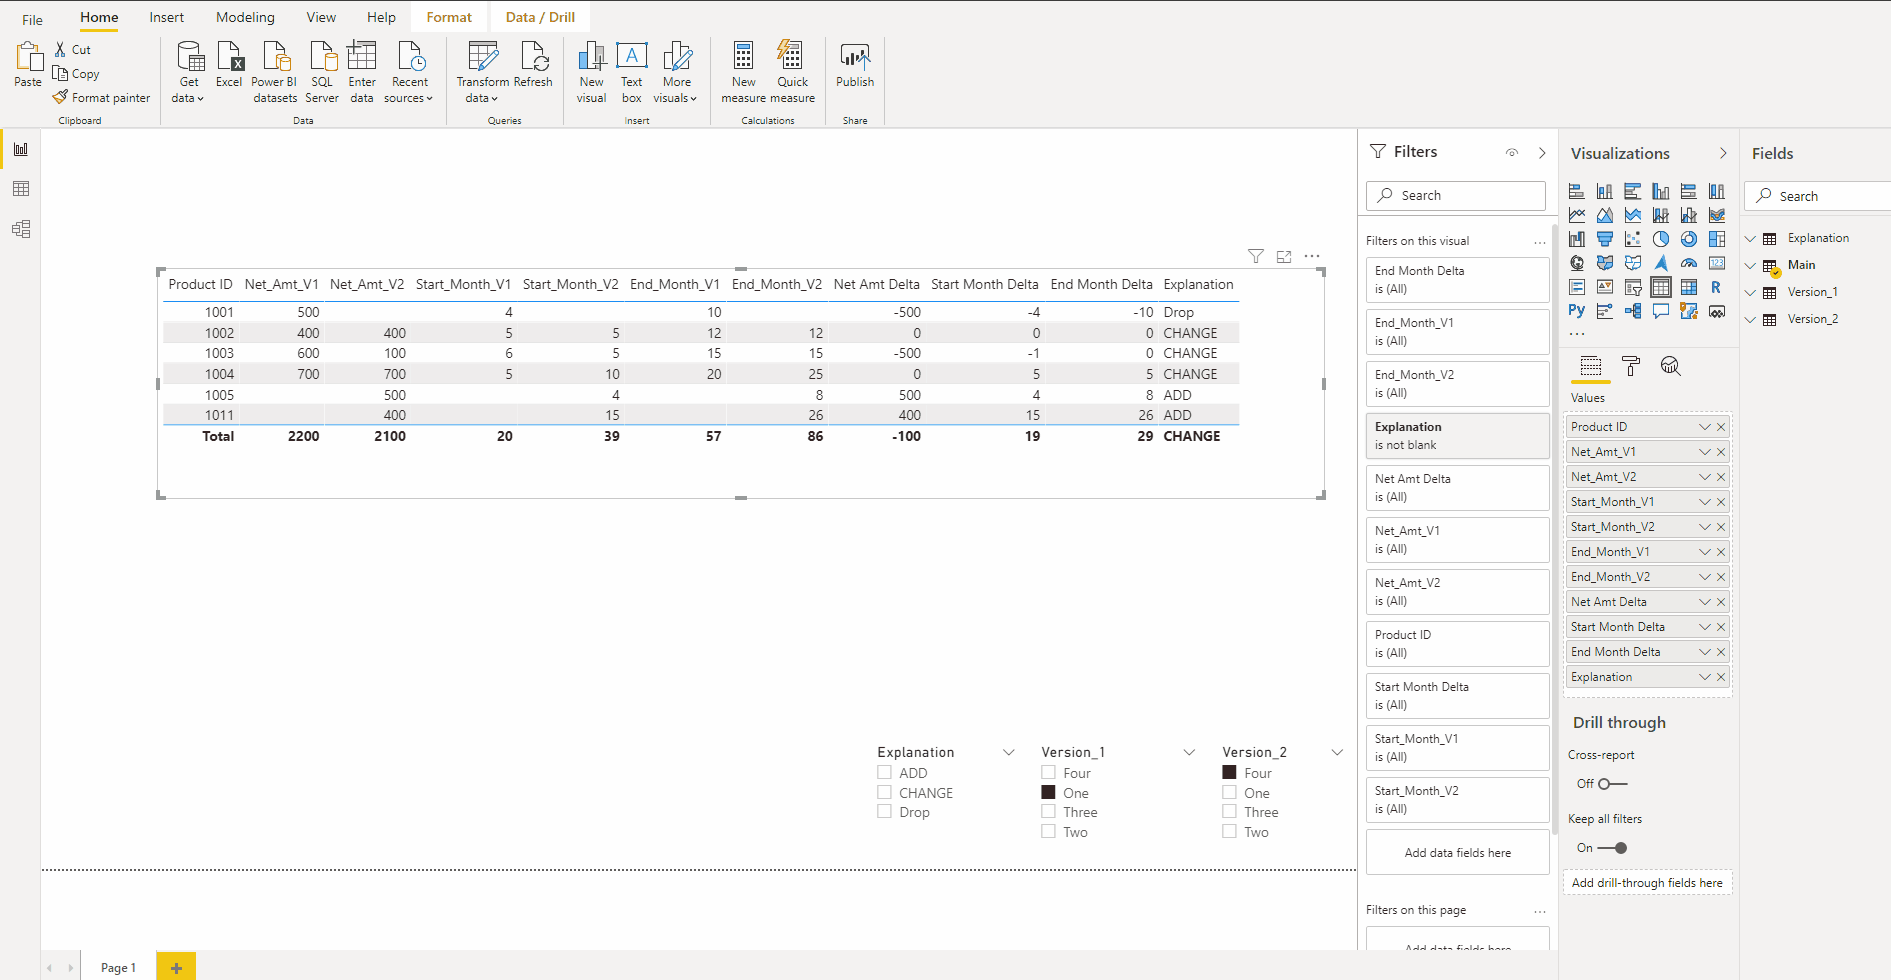Click the Publish icon

pos(855,66)
